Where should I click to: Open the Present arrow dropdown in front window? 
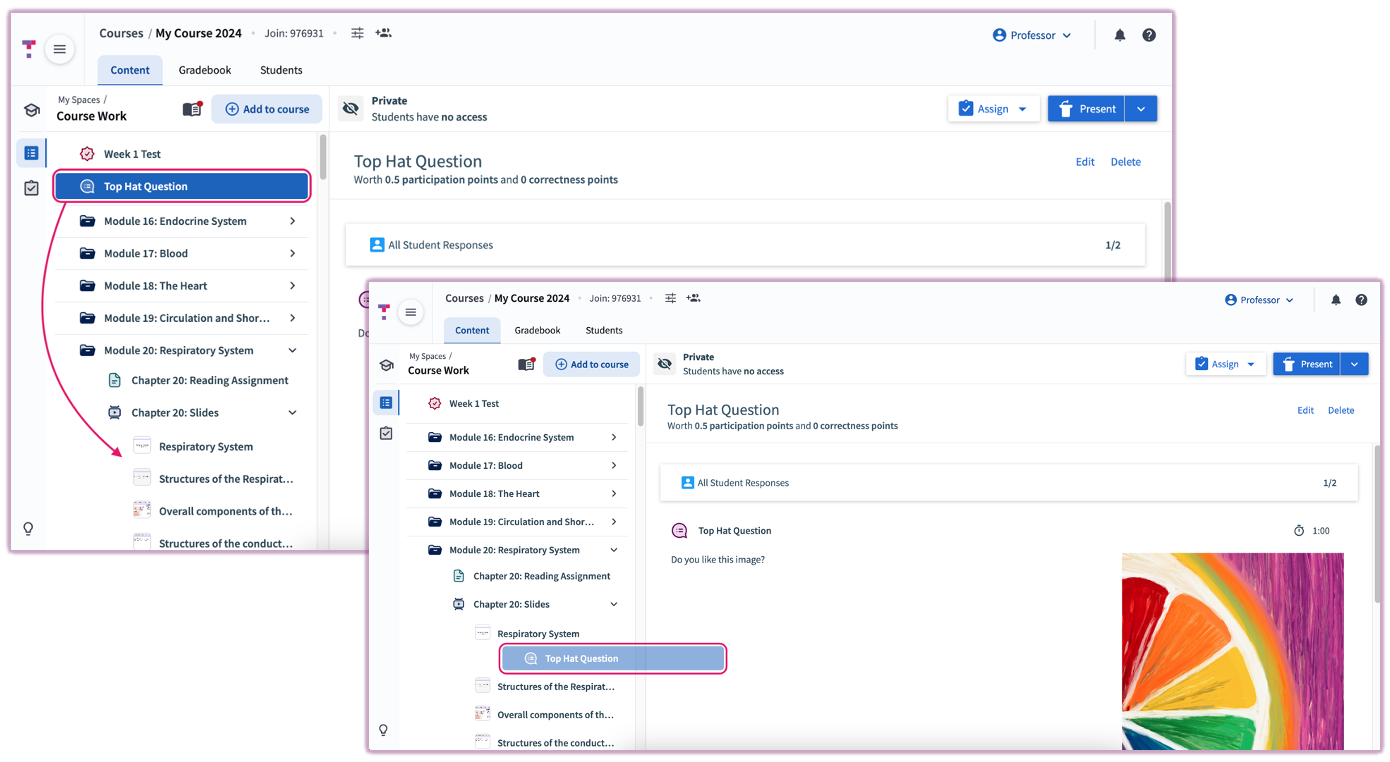click(x=1355, y=364)
